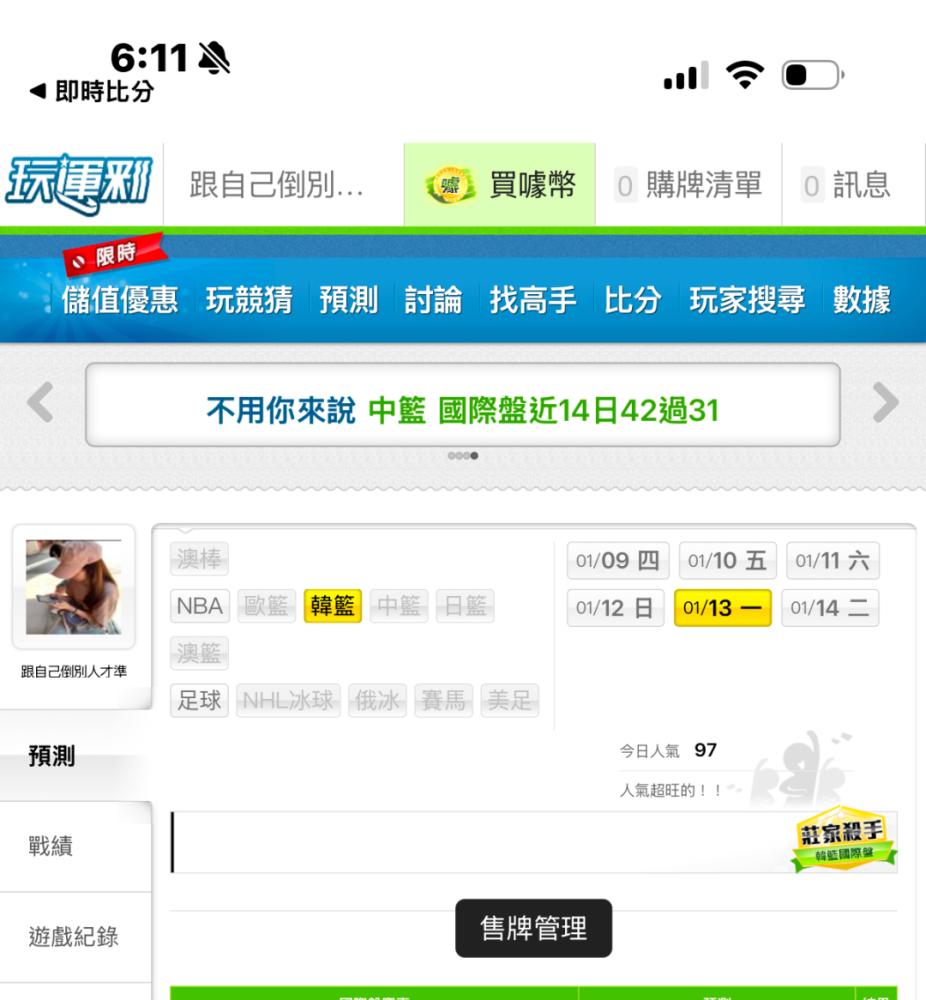Show the next banner with right arrow
Screen dimensions: 926x1000
point(885,402)
